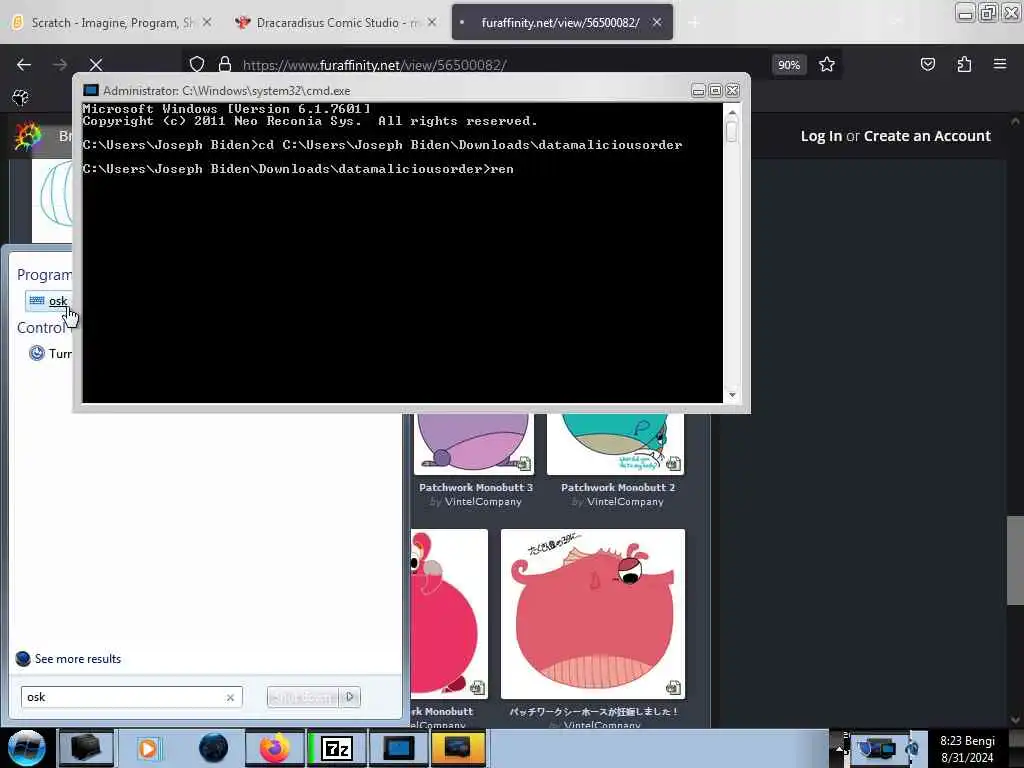The height and width of the screenshot is (768, 1024).
Task: Click cmd window scrollbar down arrow
Action: coord(731,394)
